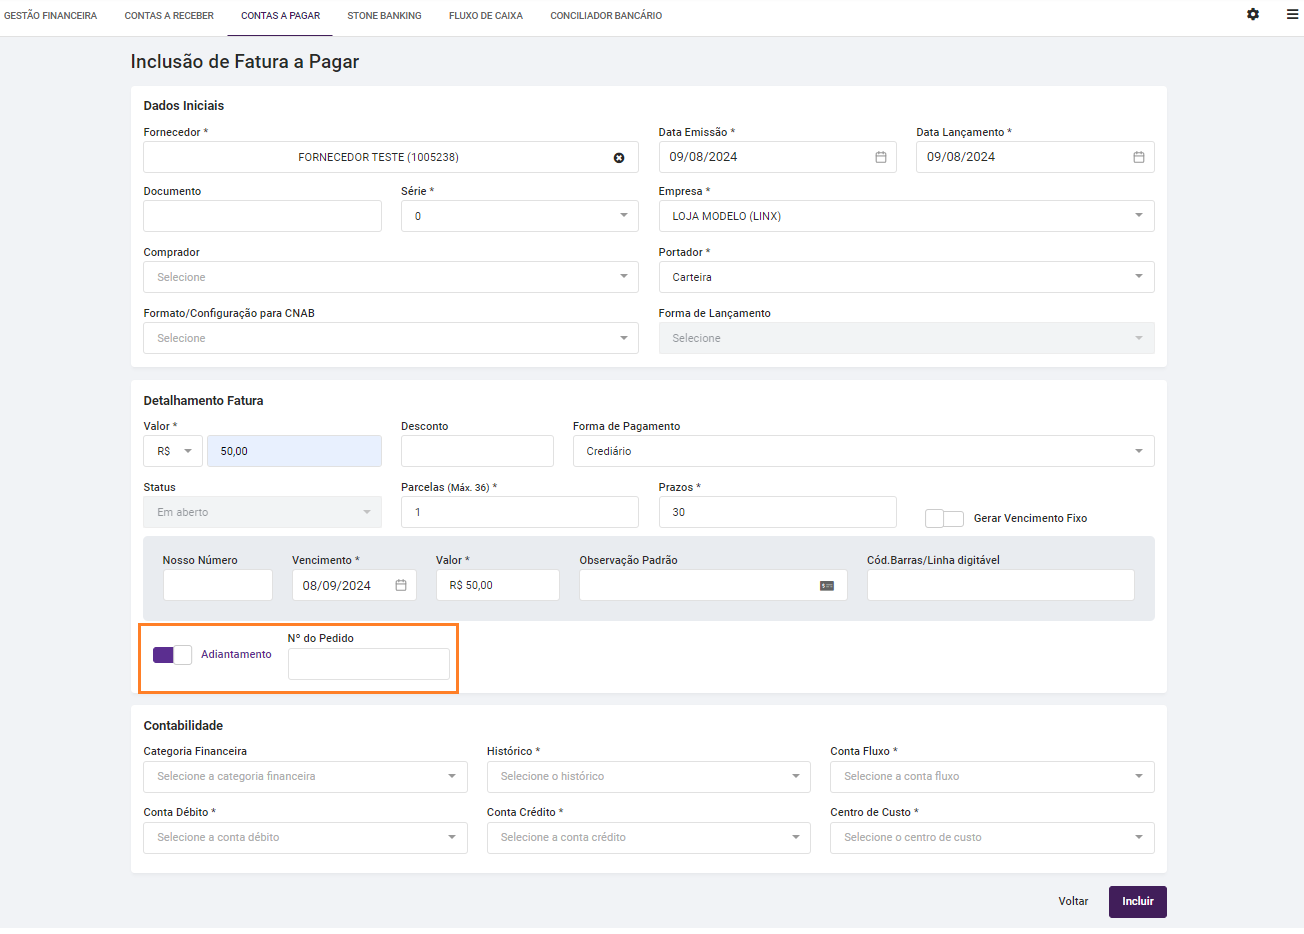Image resolution: width=1304 pixels, height=934 pixels.
Task: Click the Nº do Pedido input field
Action: pyautogui.click(x=368, y=664)
